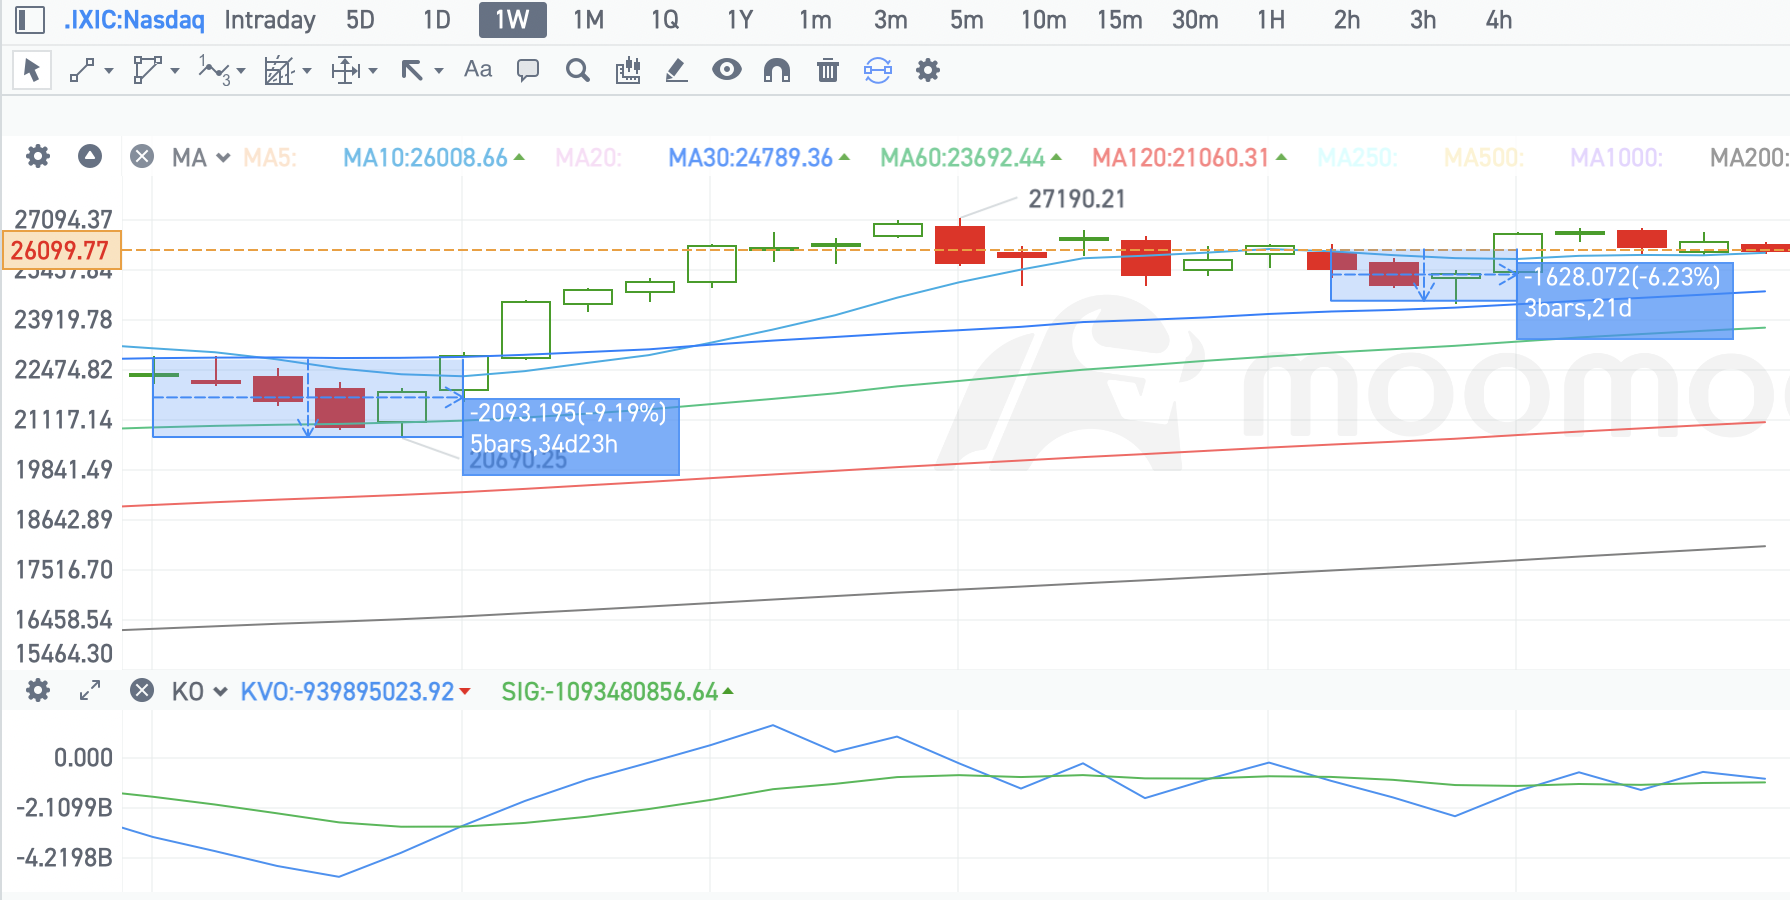Viewport: 1790px width, 900px height.
Task: Select the highlighter pen tool
Action: [x=677, y=70]
